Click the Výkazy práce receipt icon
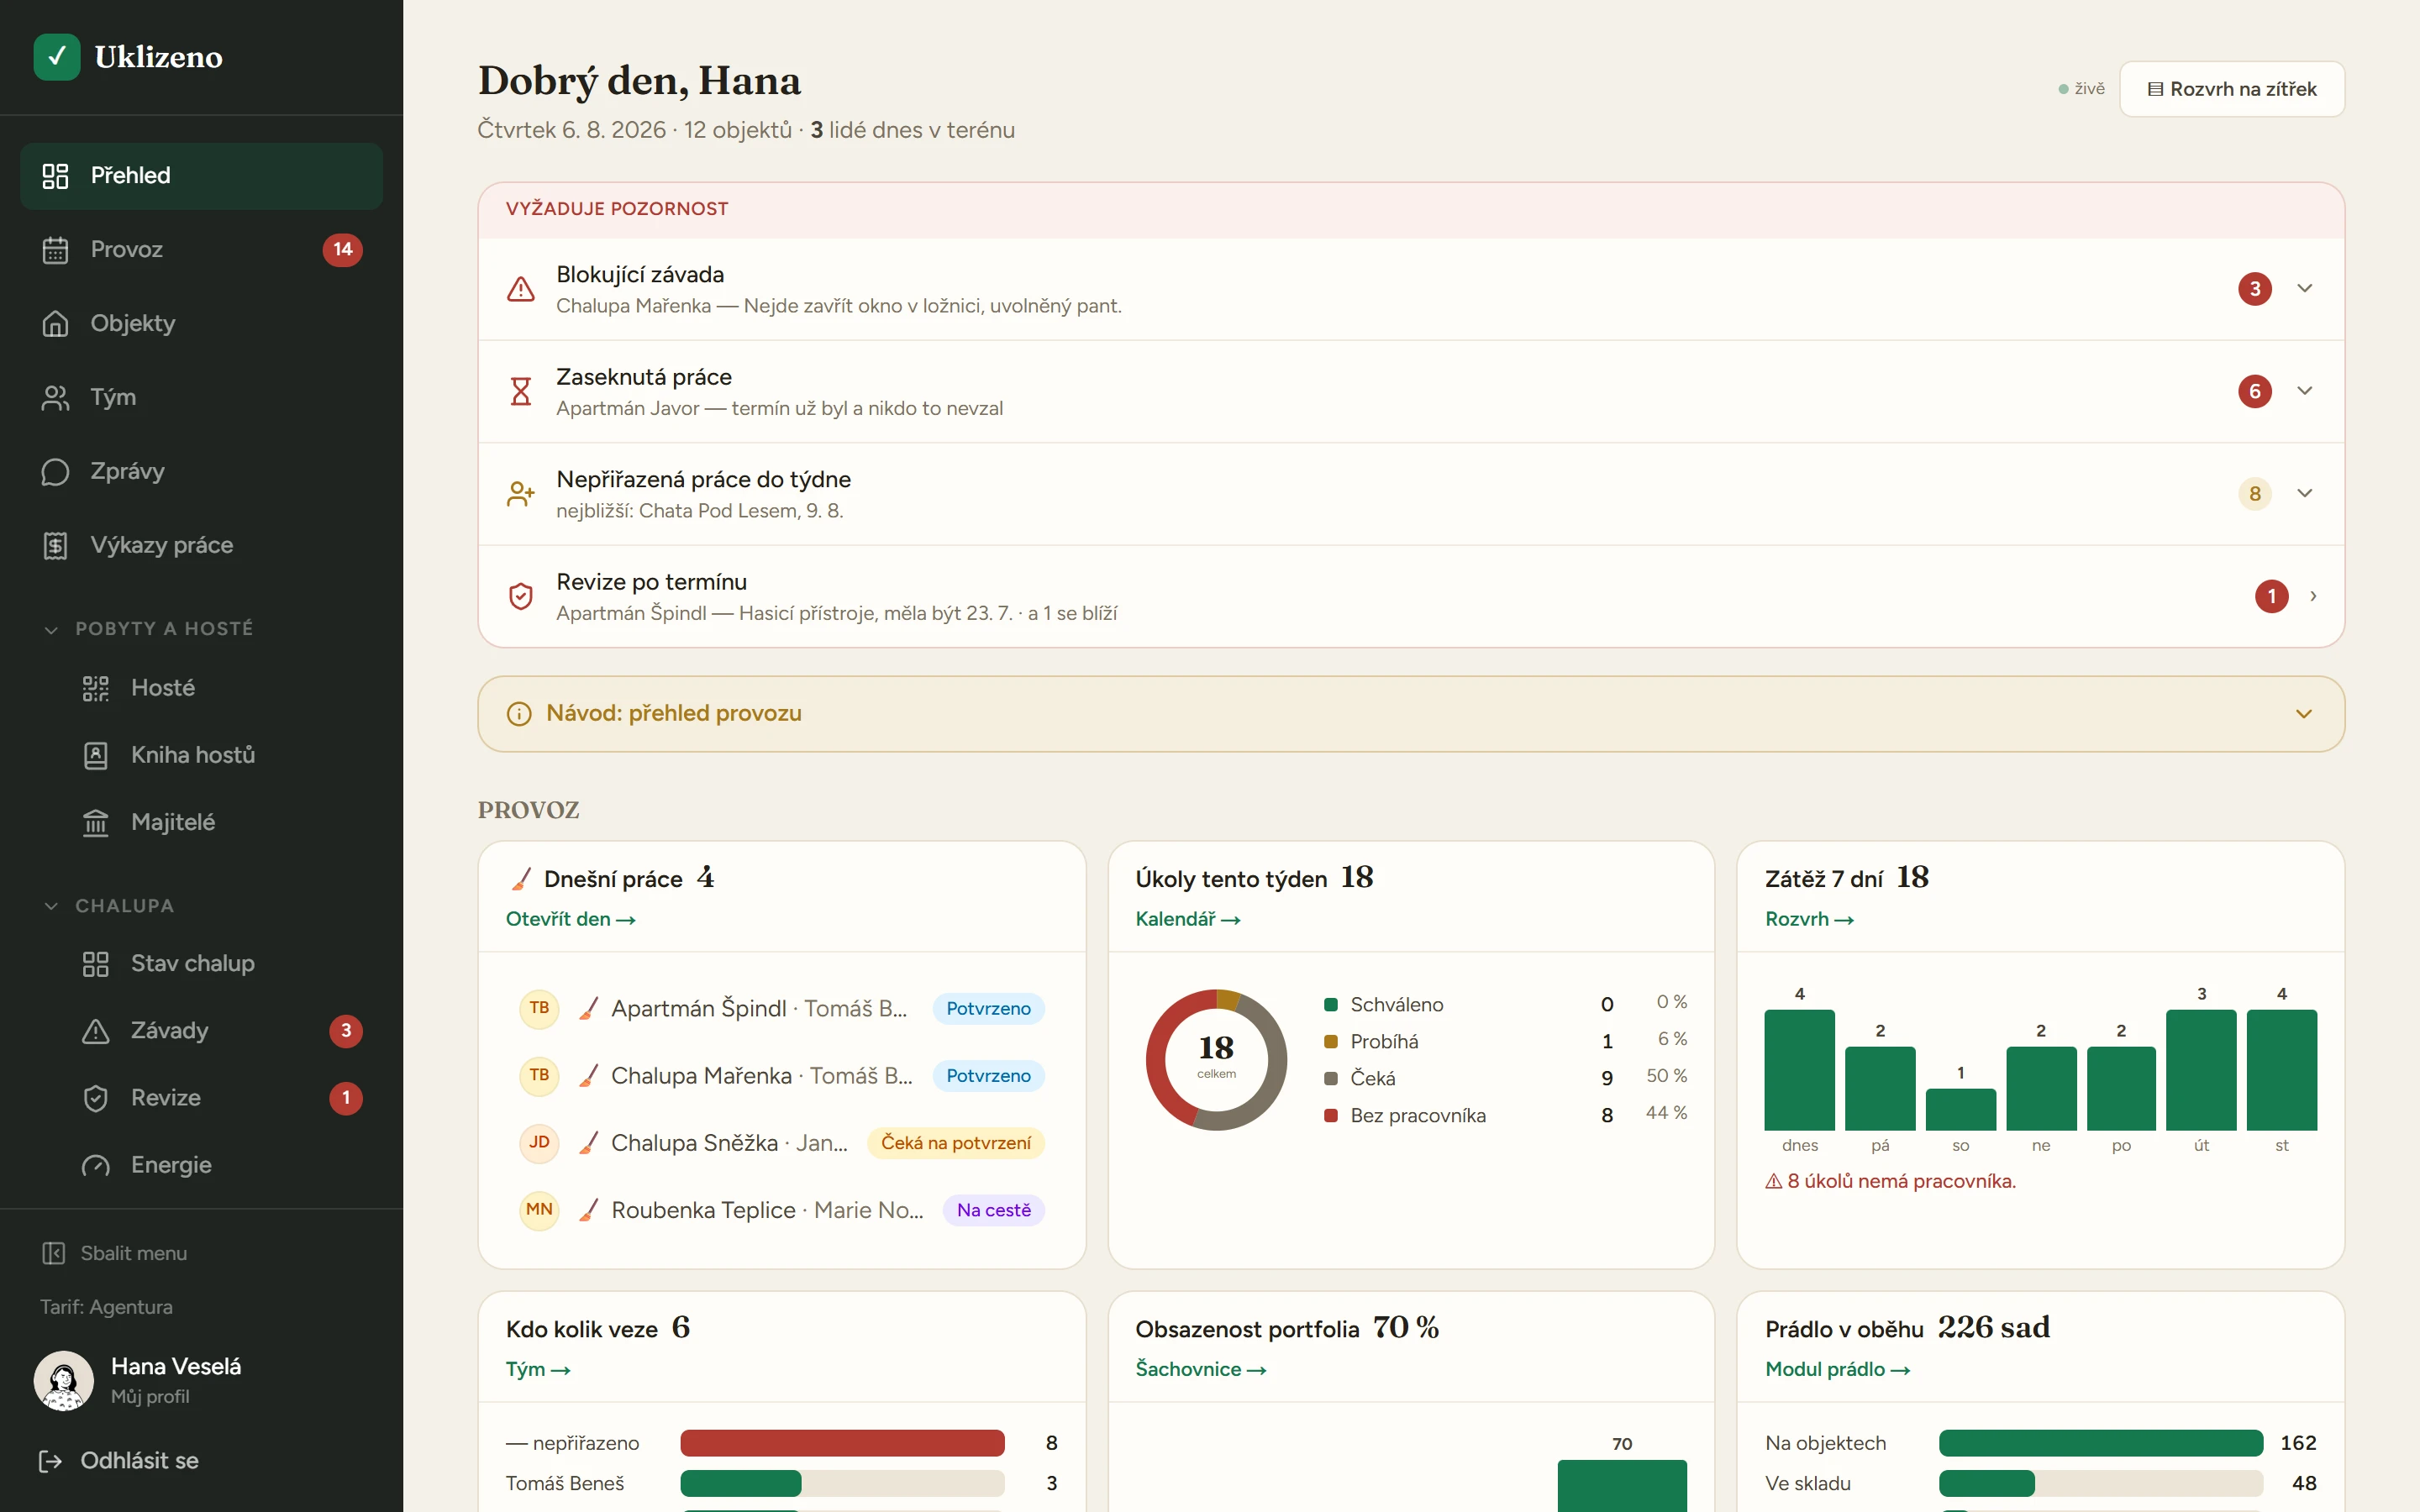The width and height of the screenshot is (2420, 1512). 55,546
